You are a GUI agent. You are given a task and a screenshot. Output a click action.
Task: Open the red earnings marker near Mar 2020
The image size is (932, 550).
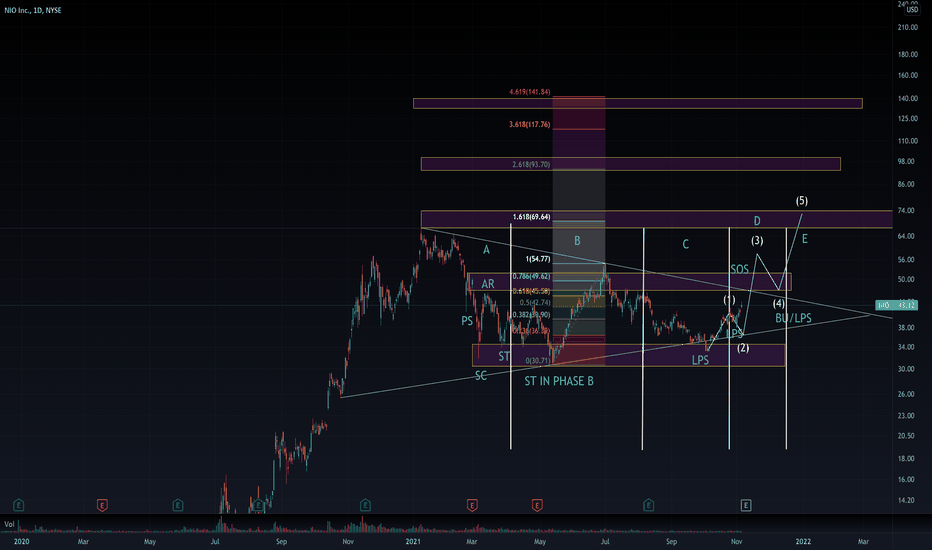click(102, 505)
